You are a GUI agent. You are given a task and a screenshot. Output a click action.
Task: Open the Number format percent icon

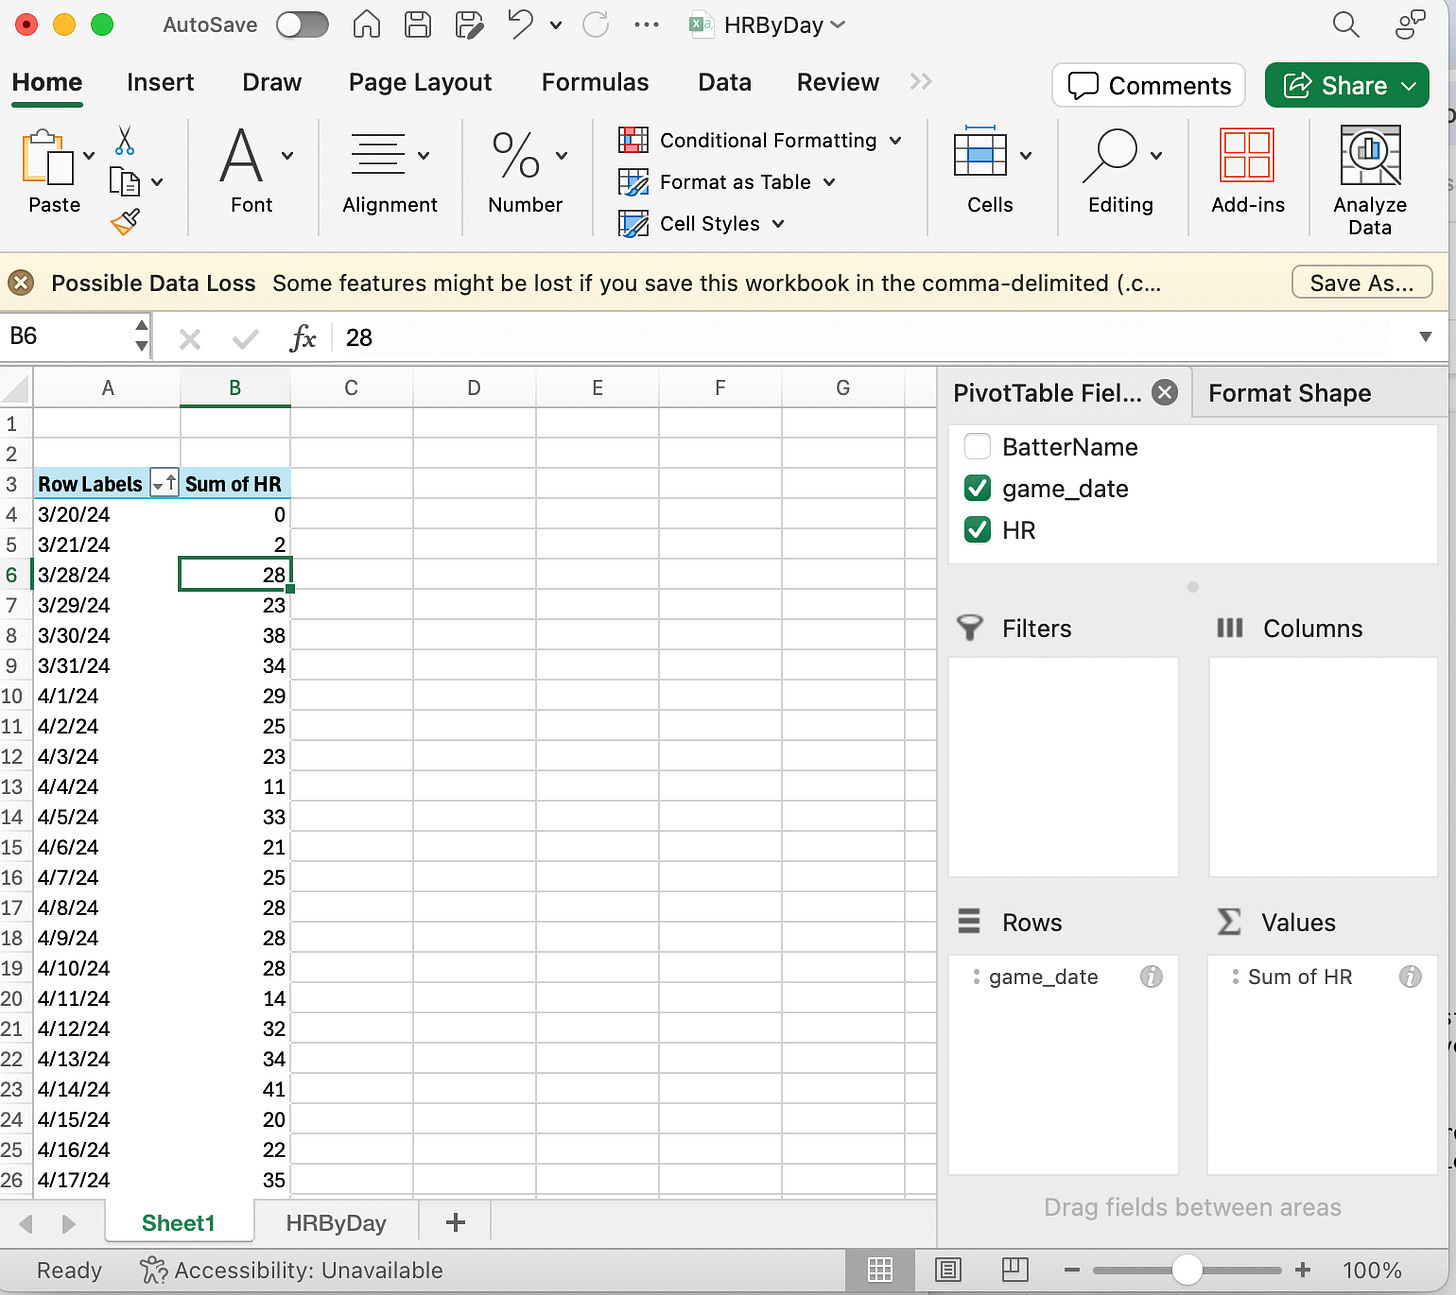click(x=516, y=155)
